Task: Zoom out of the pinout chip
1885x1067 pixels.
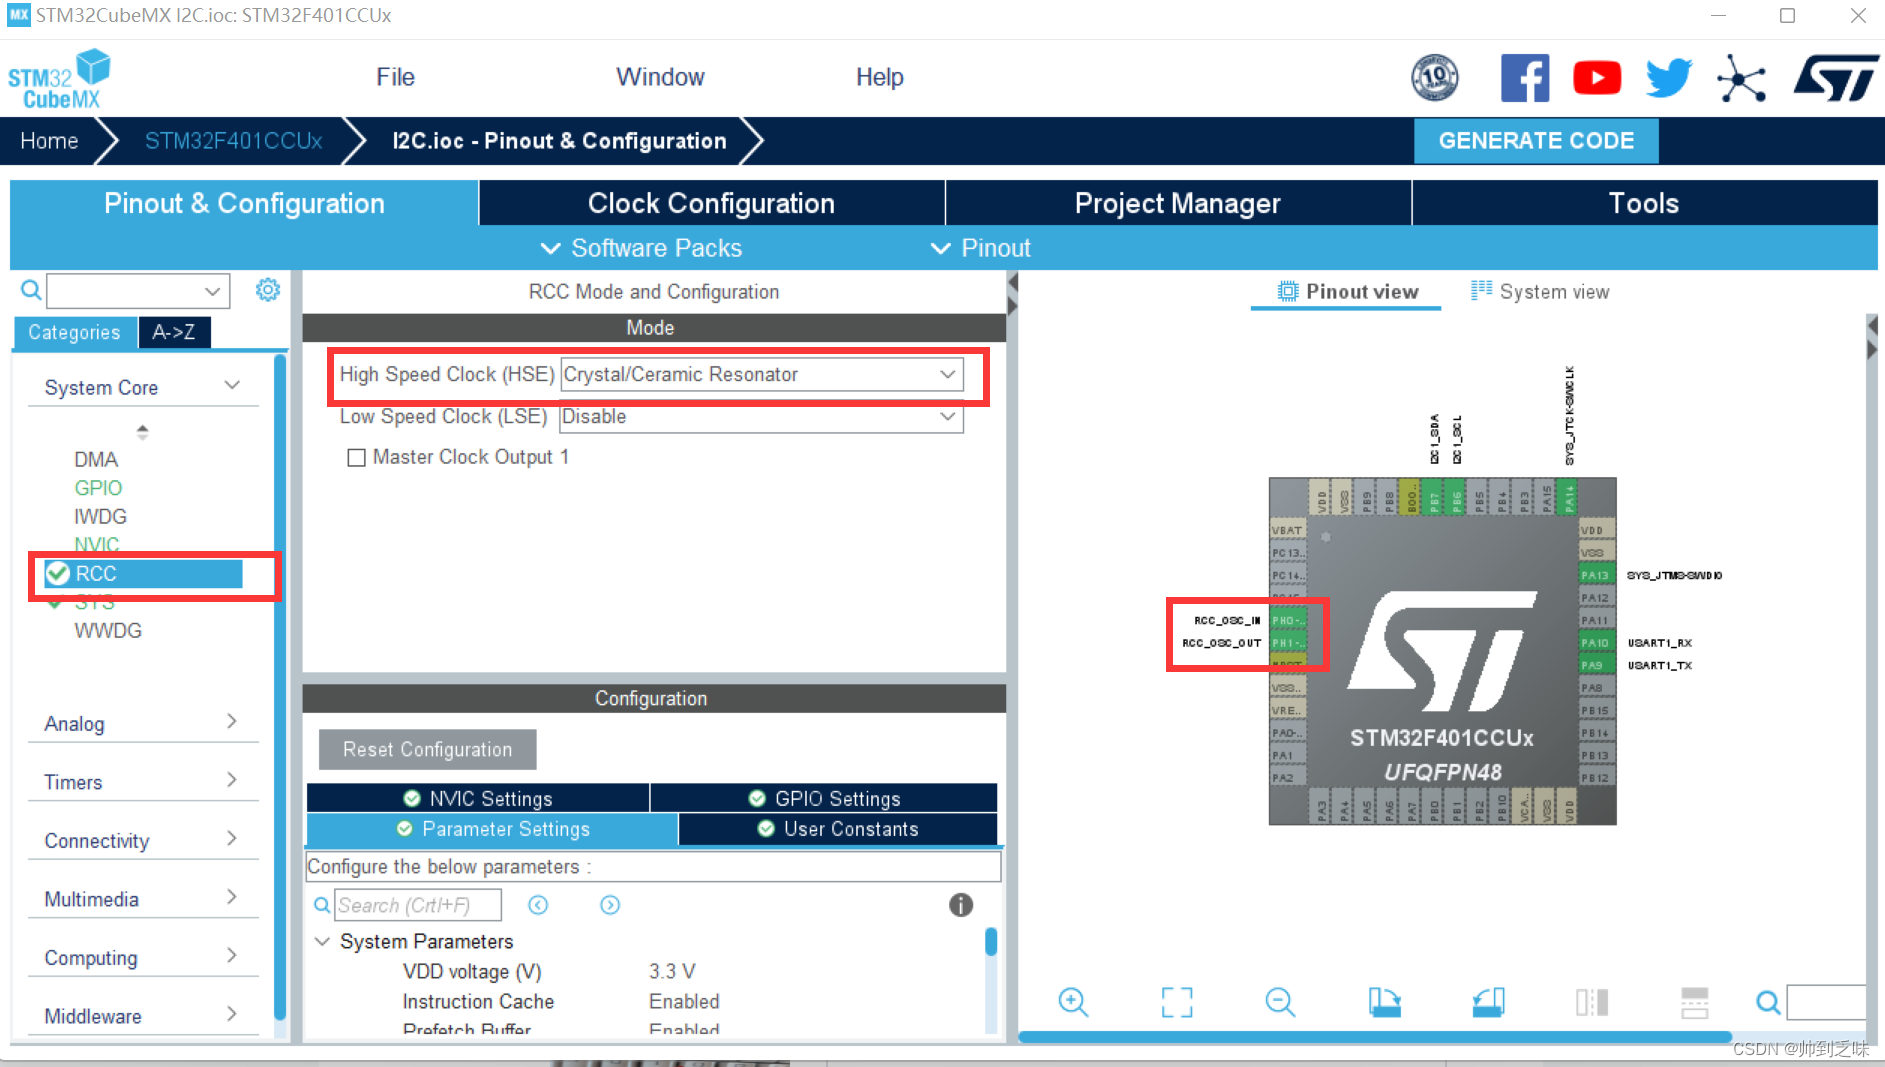Action: click(x=1280, y=1001)
